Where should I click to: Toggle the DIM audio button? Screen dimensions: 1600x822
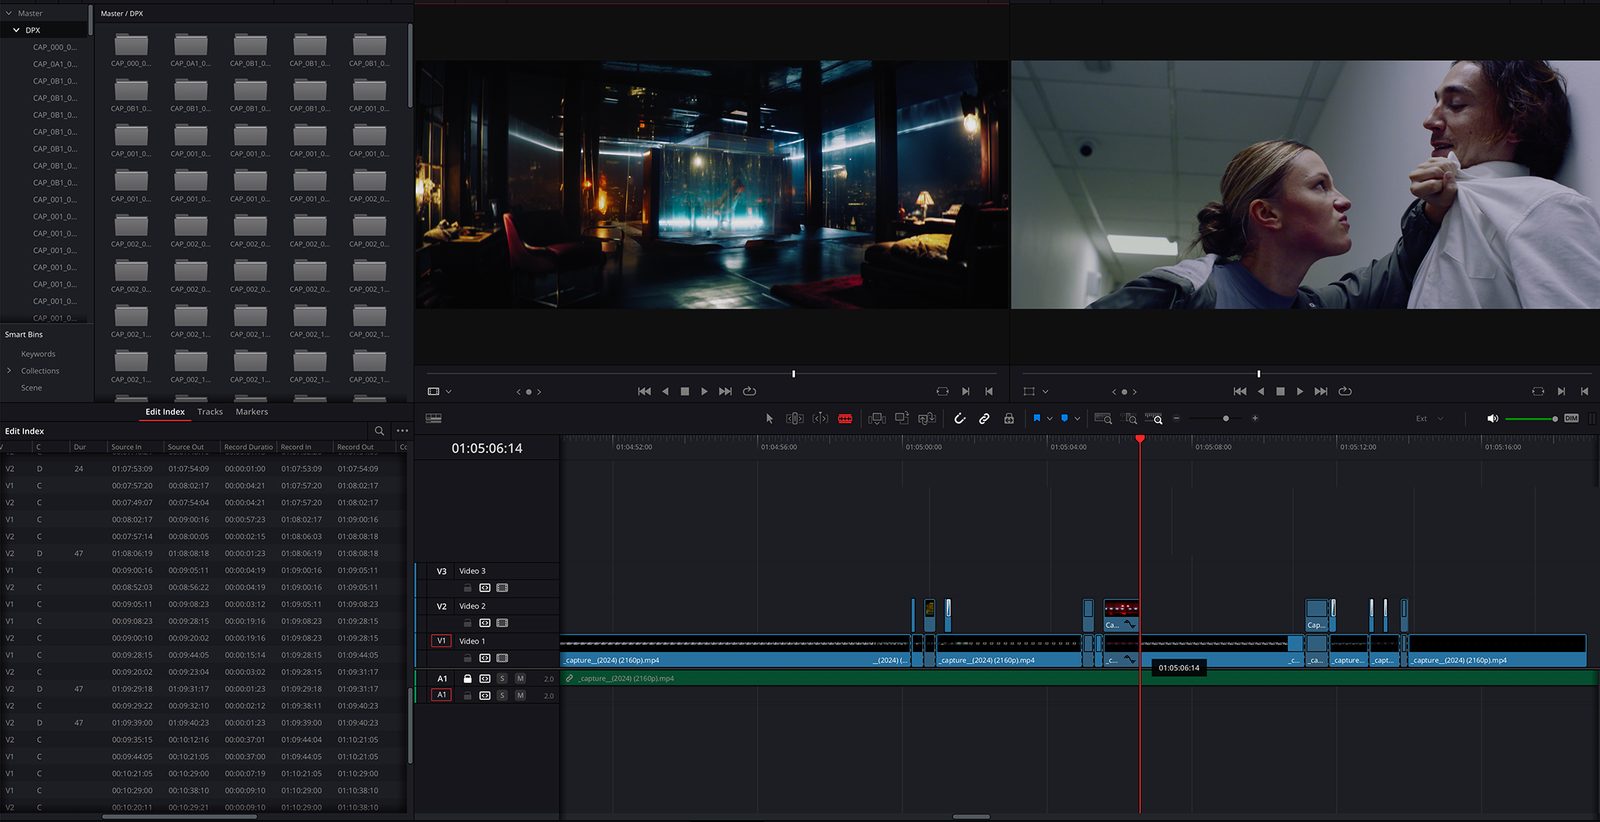pos(1571,419)
